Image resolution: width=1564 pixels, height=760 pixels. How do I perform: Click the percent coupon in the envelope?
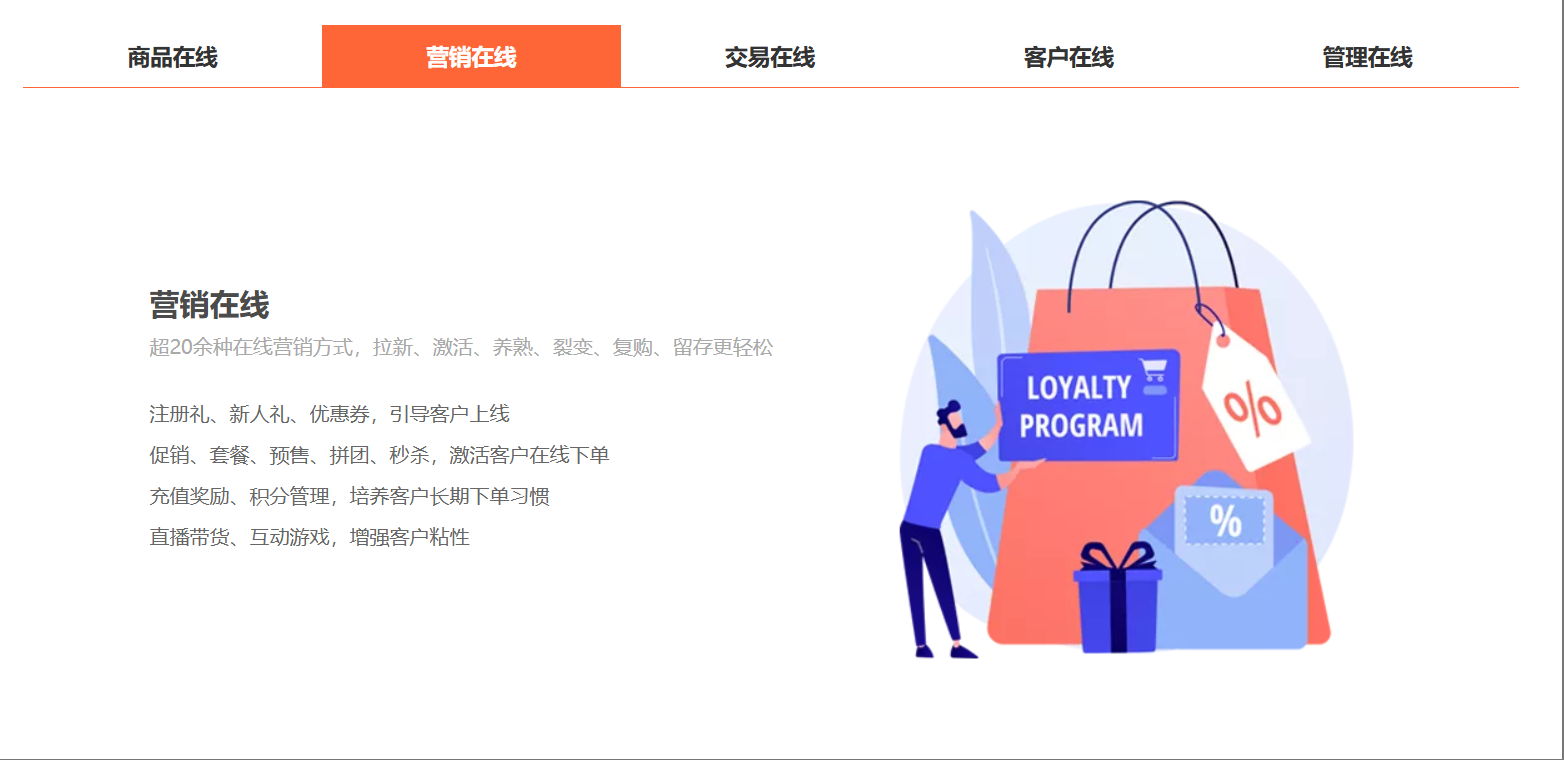tap(1225, 520)
